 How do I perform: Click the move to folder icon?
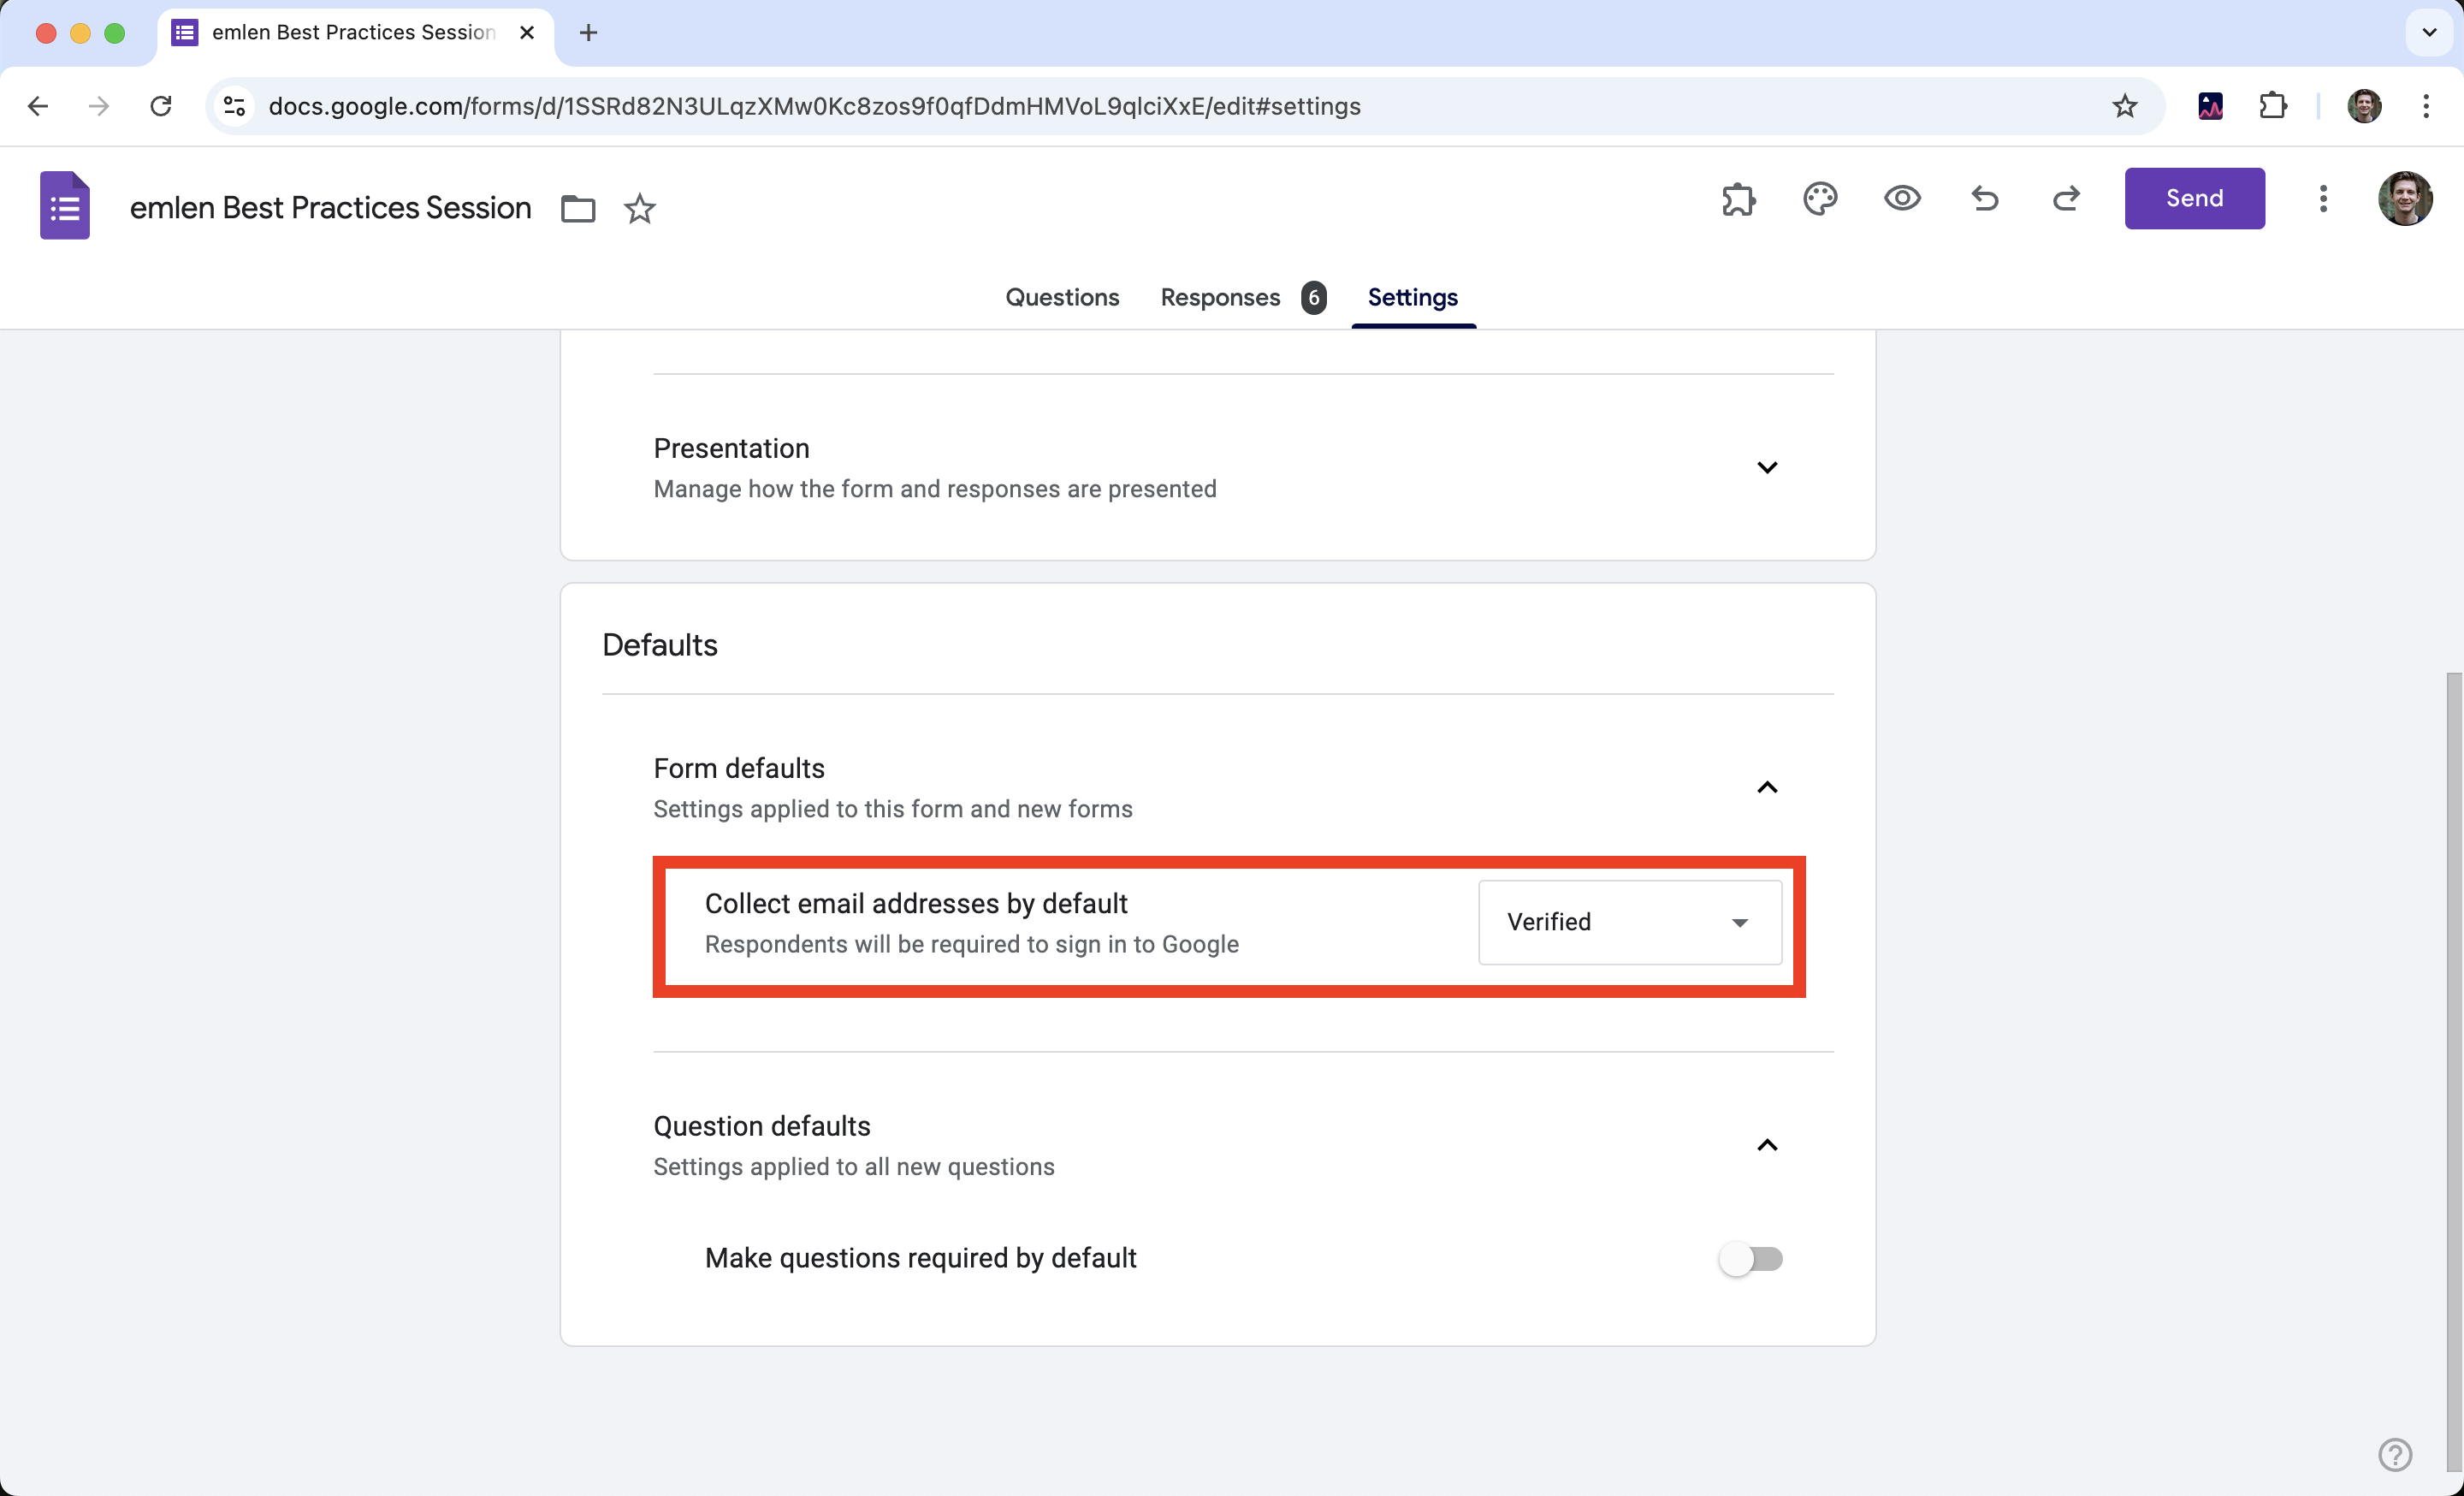point(578,209)
